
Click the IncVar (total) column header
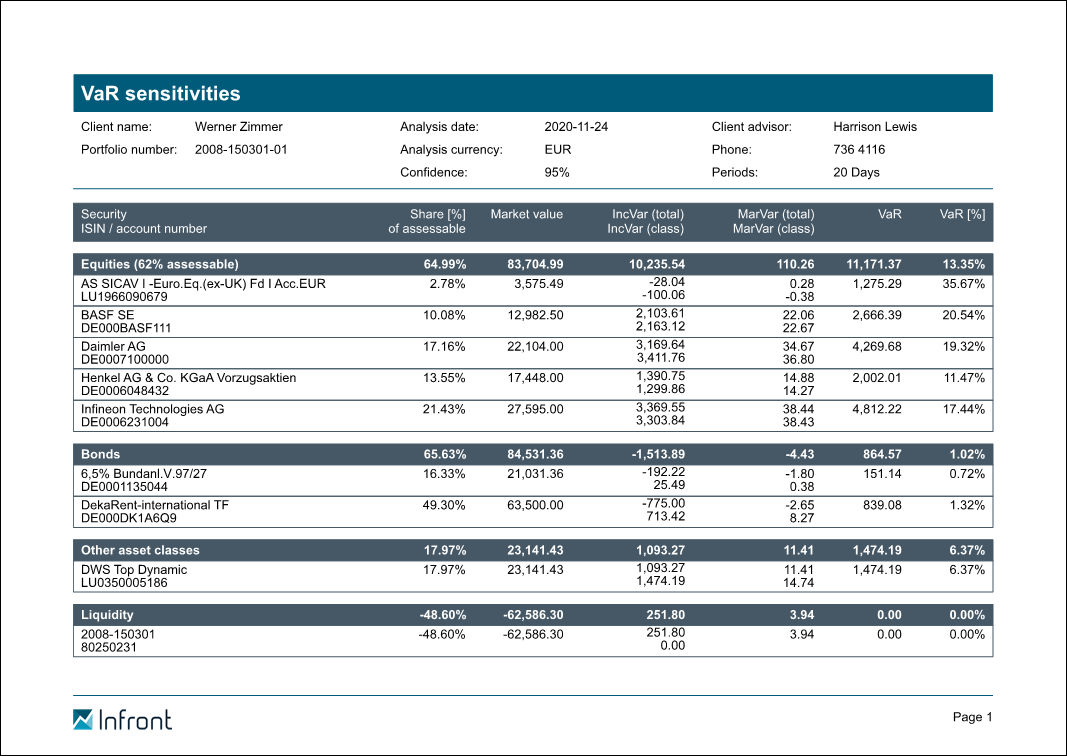(648, 214)
